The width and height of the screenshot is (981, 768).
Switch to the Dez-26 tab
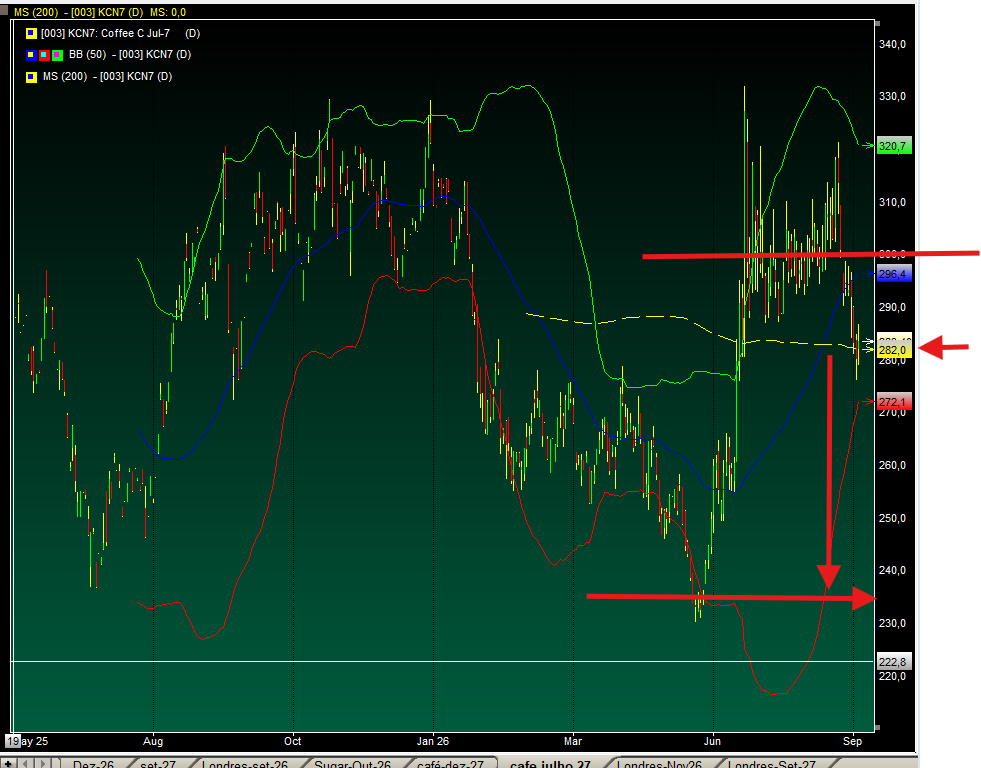pyautogui.click(x=93, y=764)
